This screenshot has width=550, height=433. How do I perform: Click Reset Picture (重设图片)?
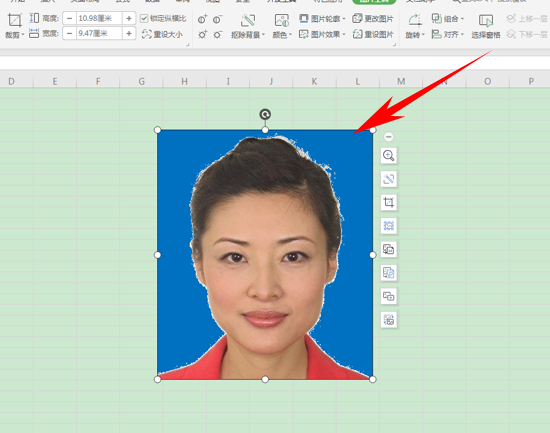pyautogui.click(x=373, y=34)
